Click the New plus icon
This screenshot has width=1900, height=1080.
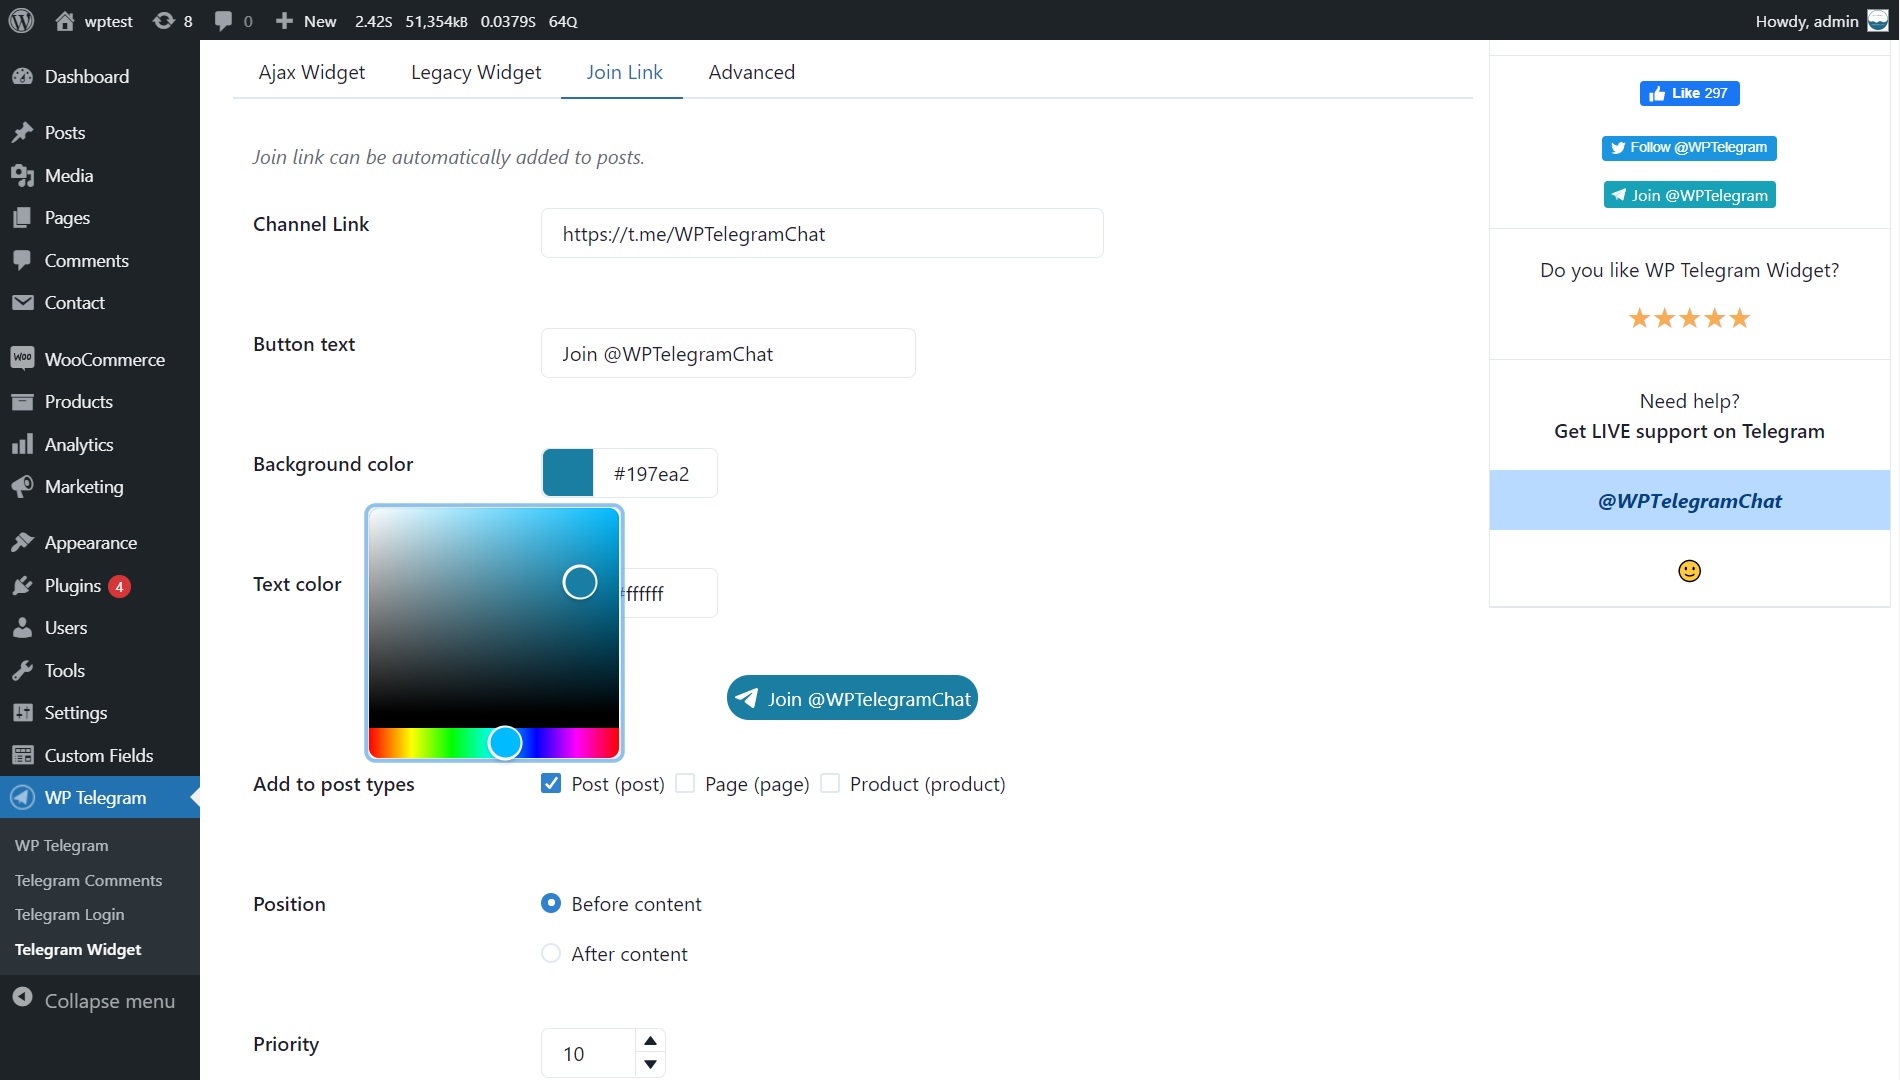point(285,21)
